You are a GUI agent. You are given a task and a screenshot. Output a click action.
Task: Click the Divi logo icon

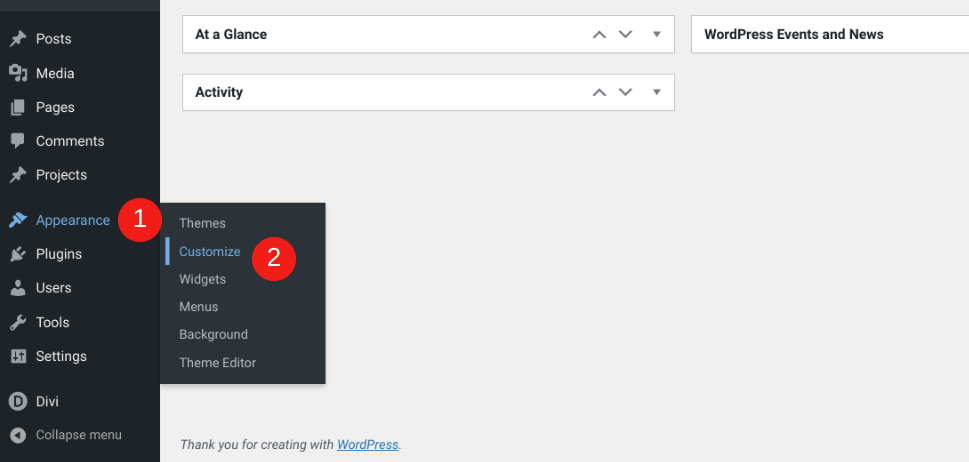pyautogui.click(x=18, y=401)
